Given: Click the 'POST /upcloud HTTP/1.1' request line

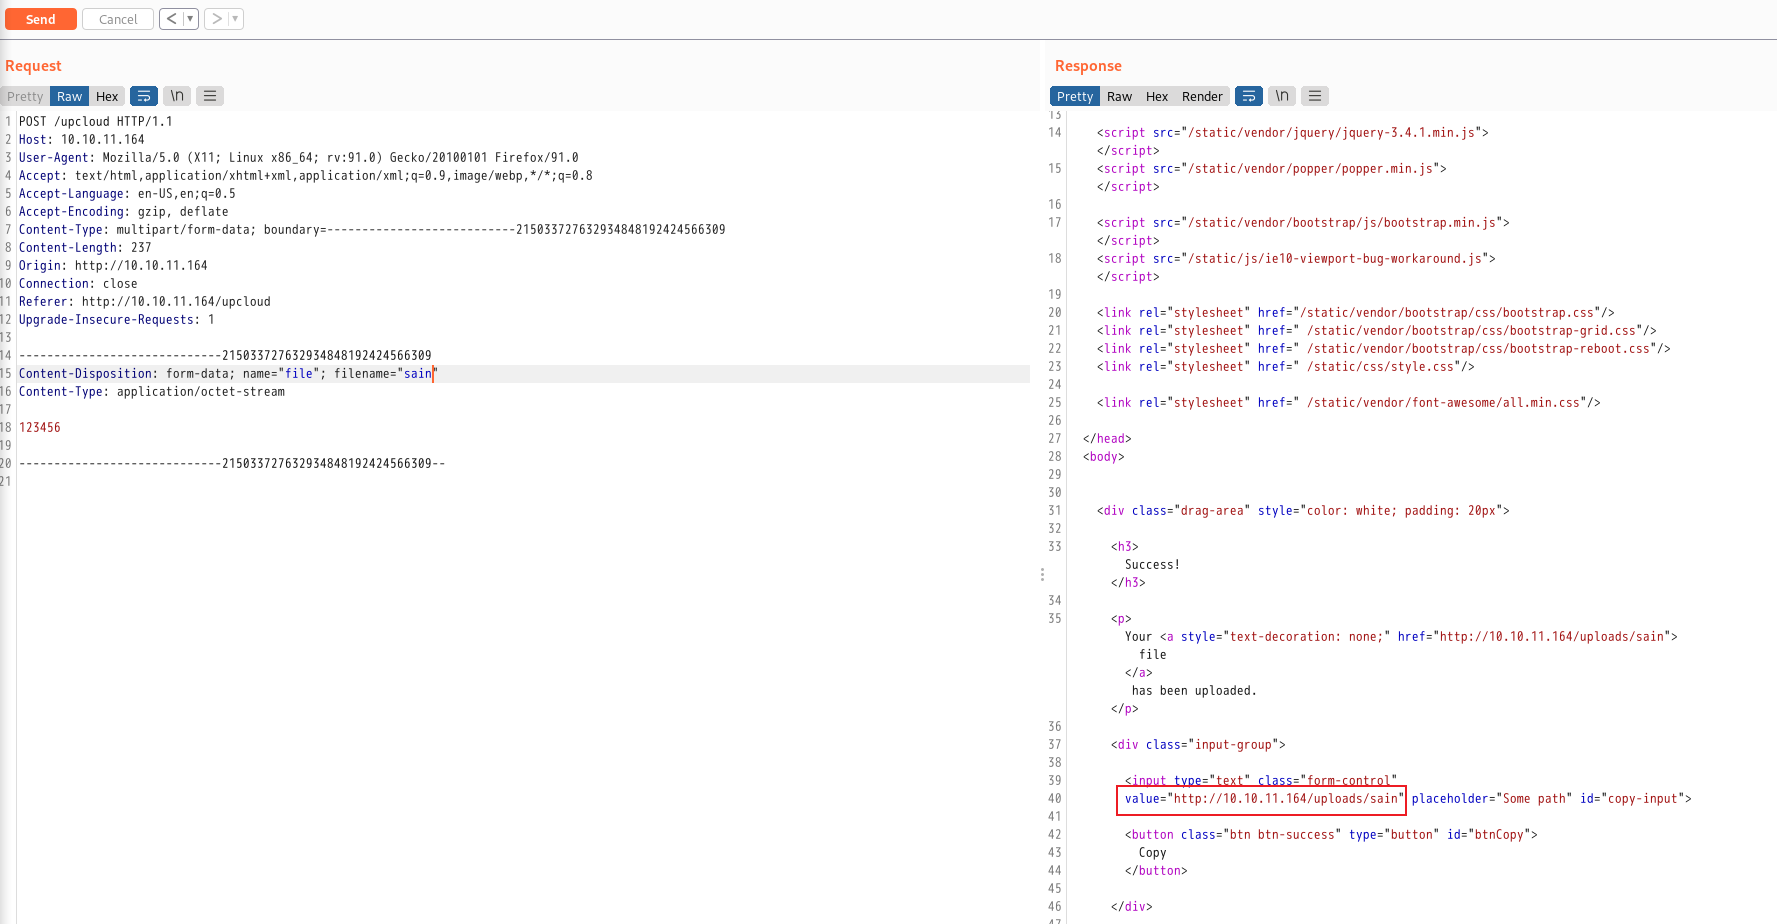Looking at the screenshot, I should coord(96,122).
